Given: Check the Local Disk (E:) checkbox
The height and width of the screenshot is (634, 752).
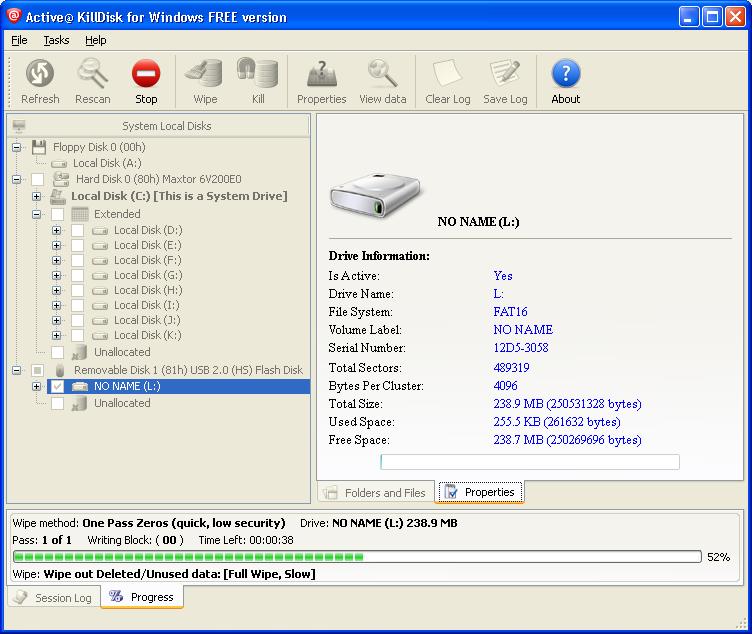Looking at the screenshot, I should [78, 246].
